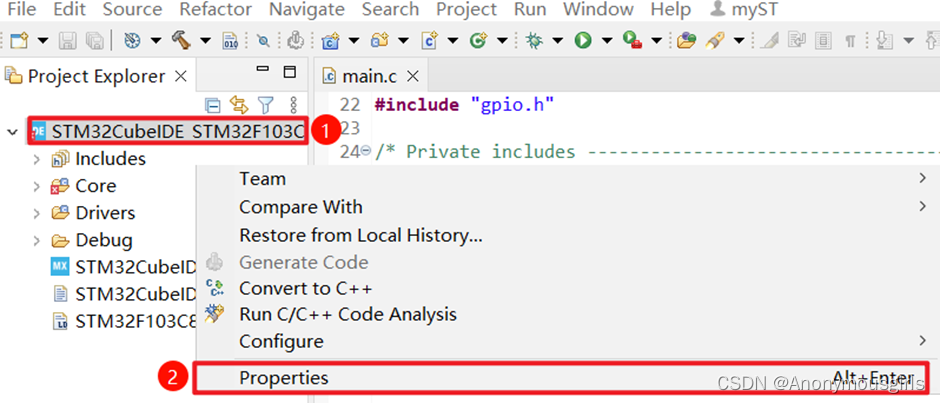Click the Debug bug icon
The width and height of the screenshot is (940, 403).
[533, 40]
